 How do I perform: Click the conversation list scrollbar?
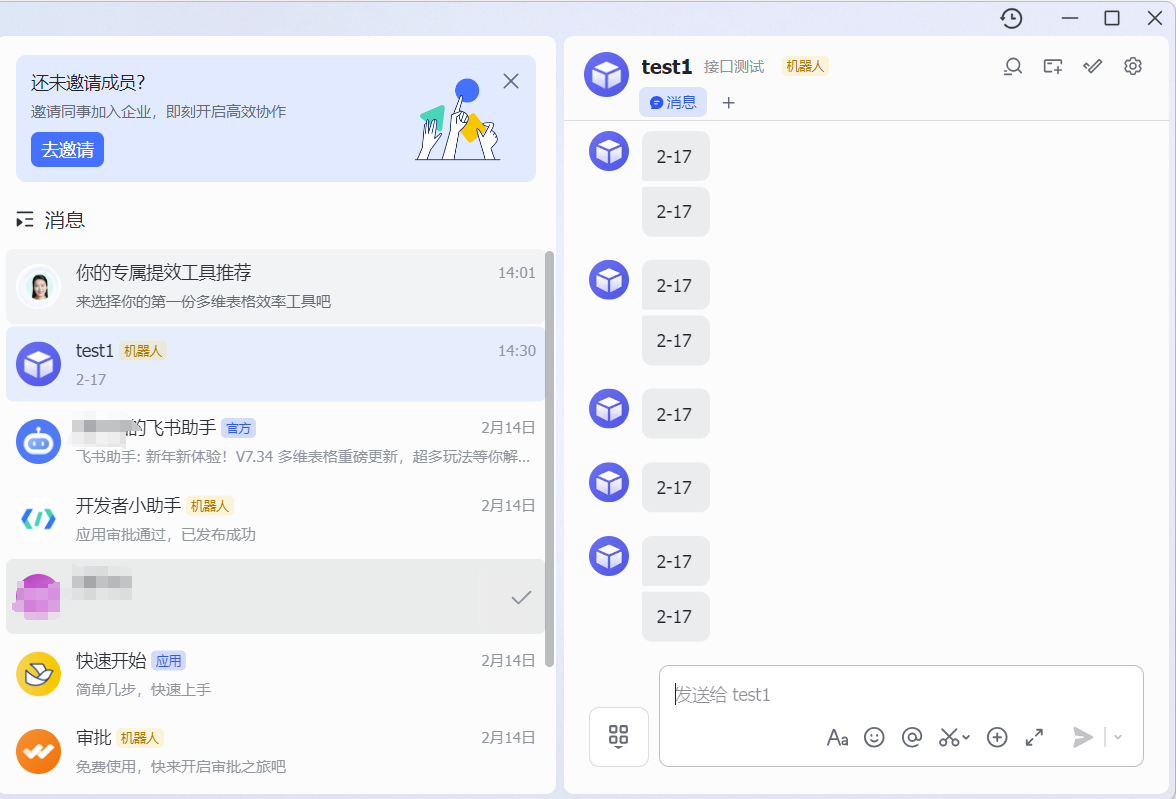[549, 450]
